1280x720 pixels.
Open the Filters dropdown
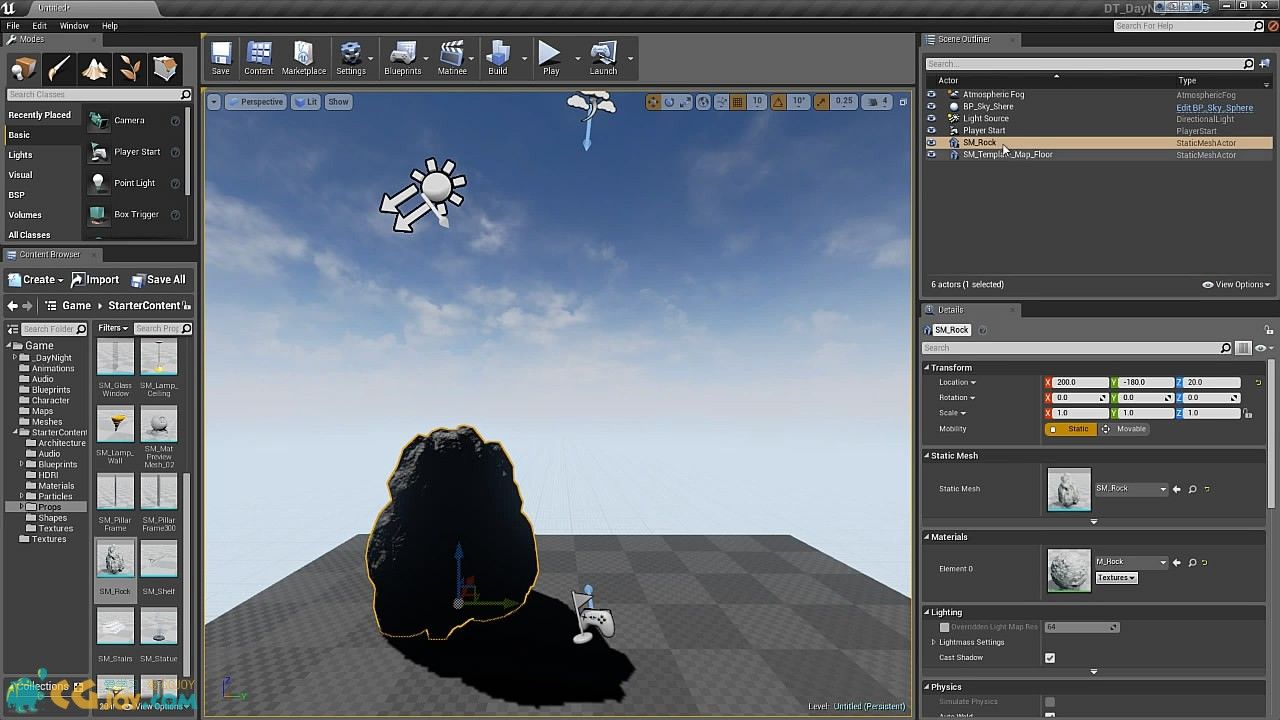(x=113, y=328)
